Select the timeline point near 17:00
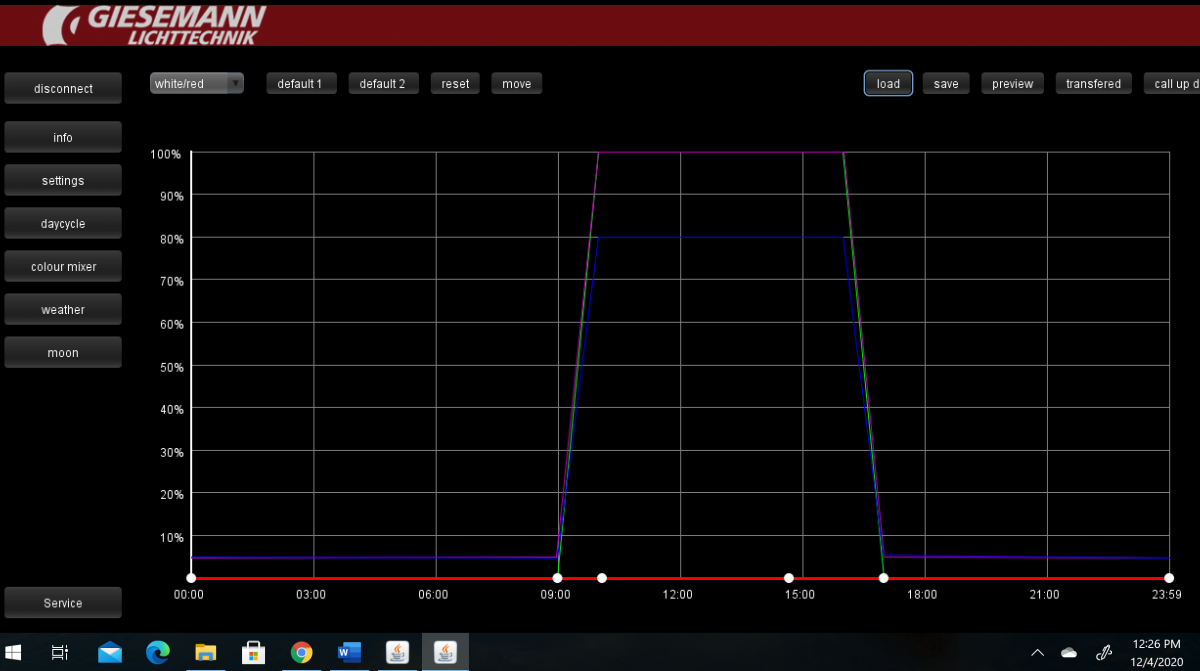 [x=883, y=578]
